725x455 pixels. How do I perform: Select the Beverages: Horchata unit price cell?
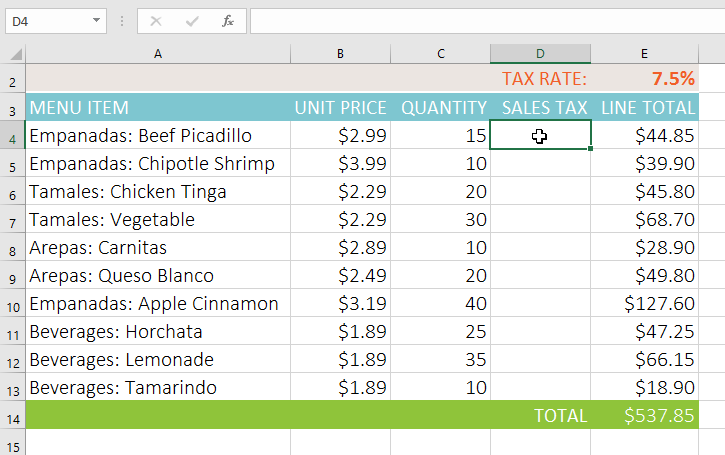340,332
